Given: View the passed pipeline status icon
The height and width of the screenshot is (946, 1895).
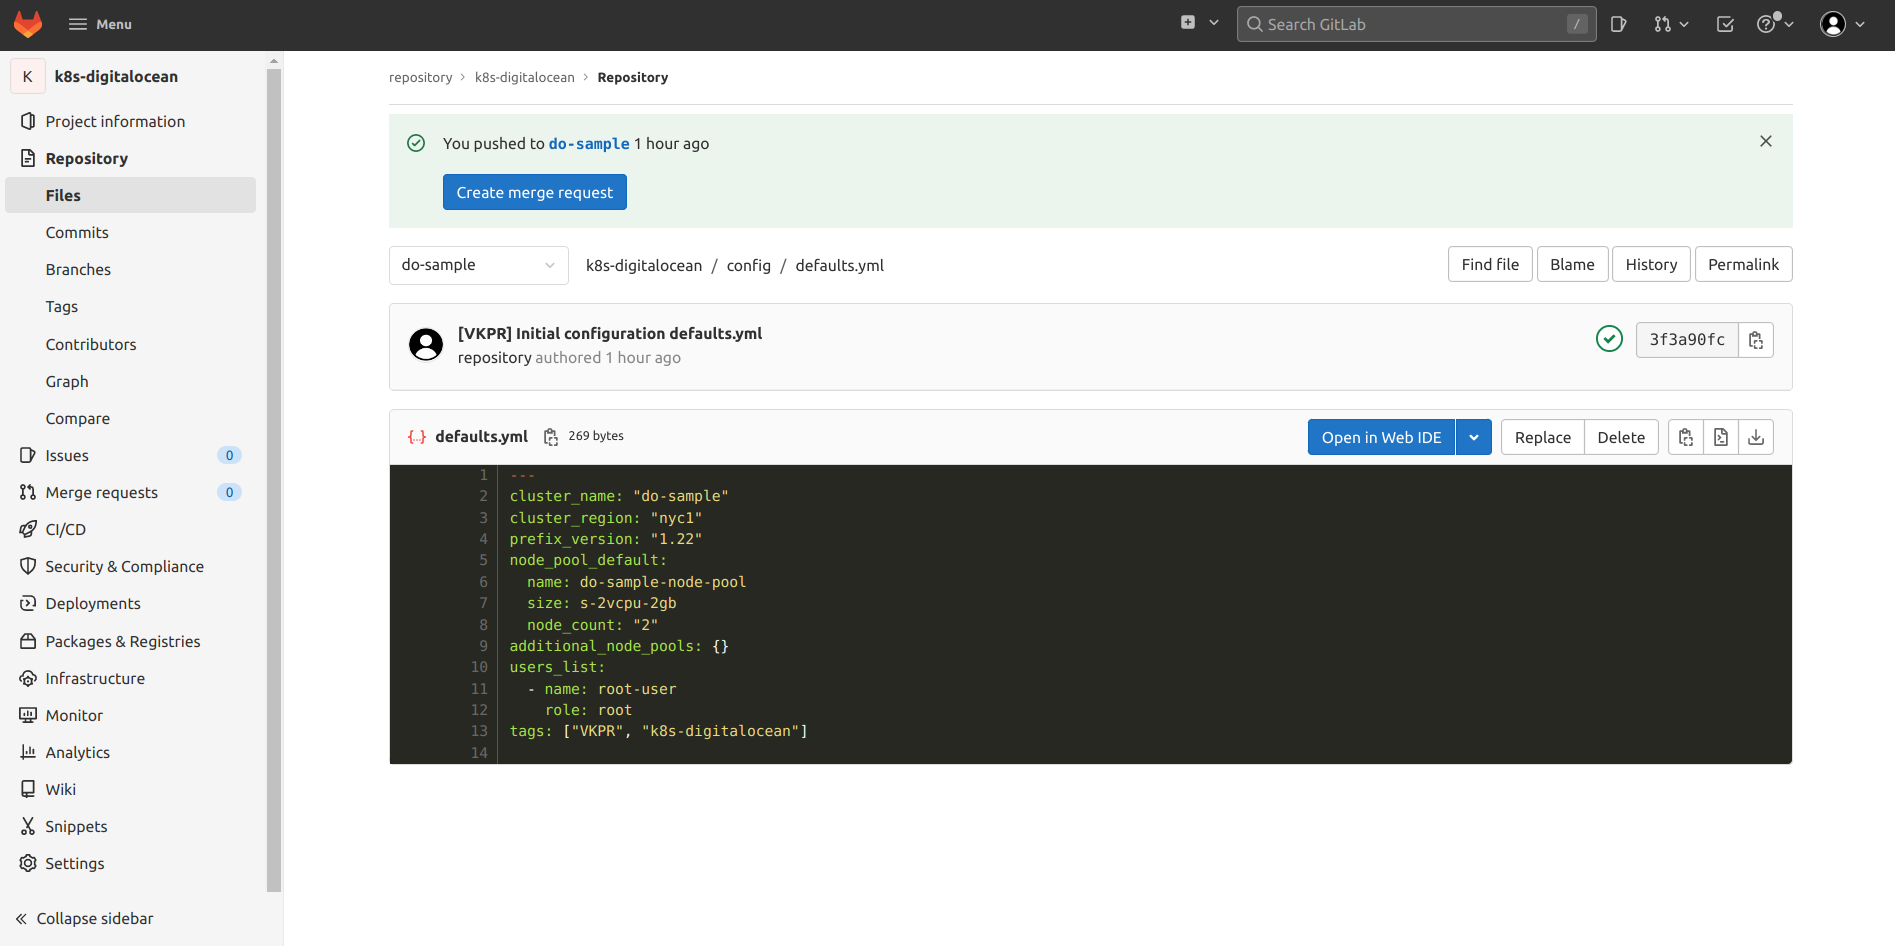Looking at the screenshot, I should 1609,339.
